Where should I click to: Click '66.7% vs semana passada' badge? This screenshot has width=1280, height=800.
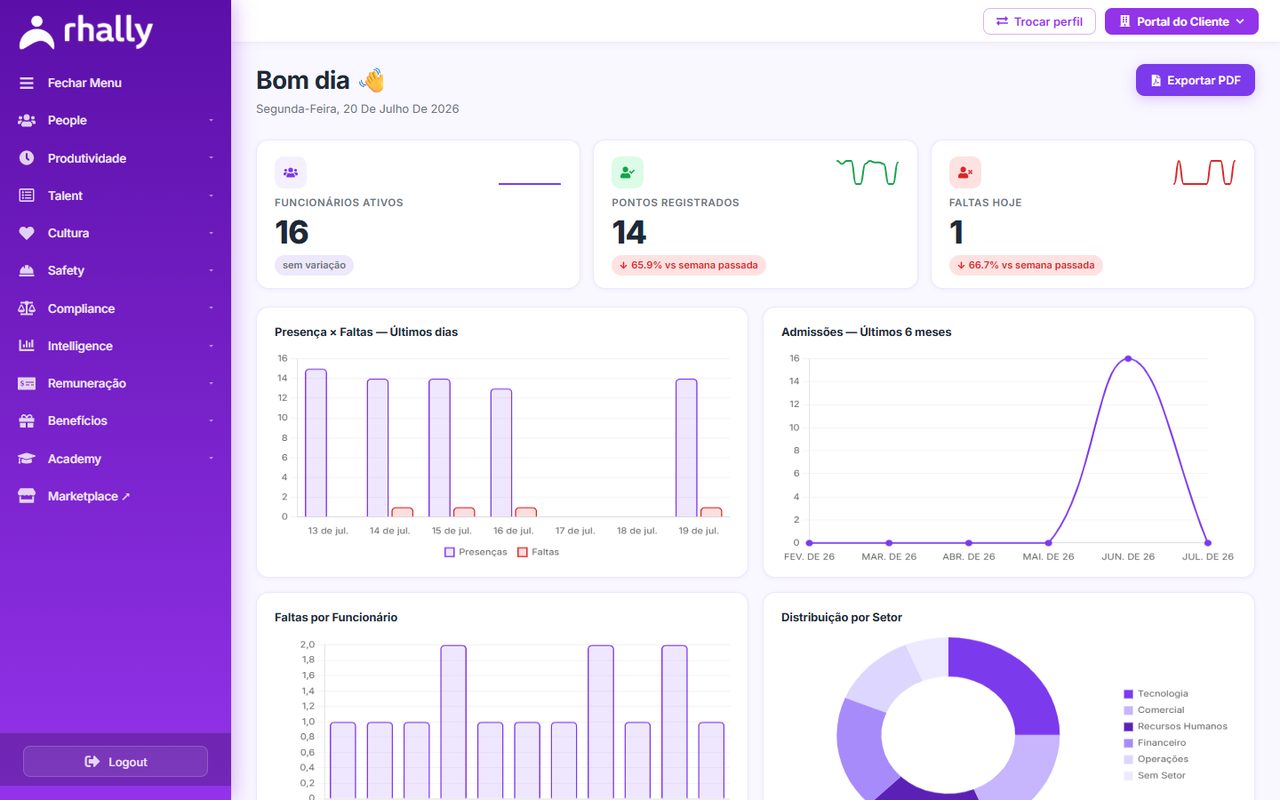pos(1026,265)
